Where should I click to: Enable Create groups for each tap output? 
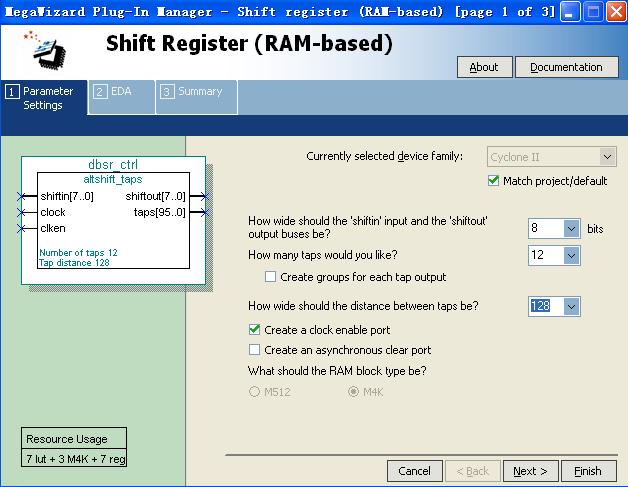click(x=270, y=277)
